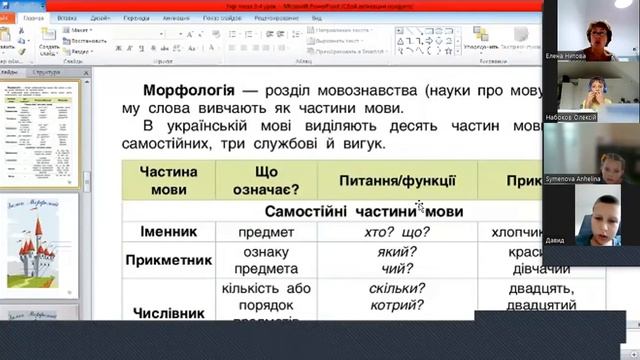The width and height of the screenshot is (640, 360).
Task: Click the Symenova Anhelina video tile
Action: 591,153
